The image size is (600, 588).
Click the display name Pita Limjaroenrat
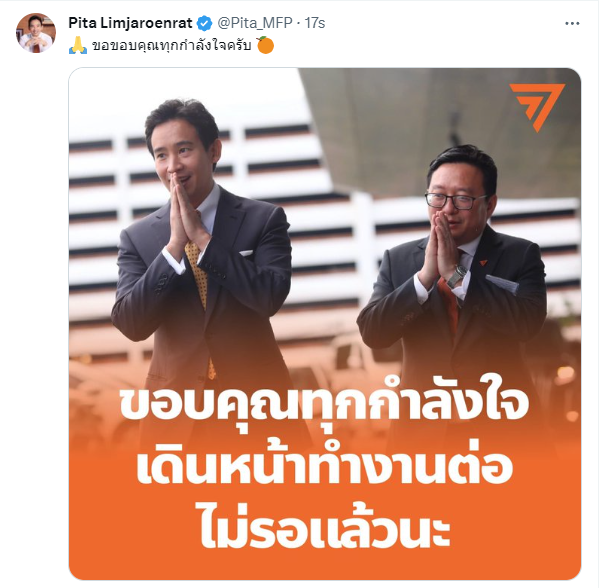click(x=130, y=23)
